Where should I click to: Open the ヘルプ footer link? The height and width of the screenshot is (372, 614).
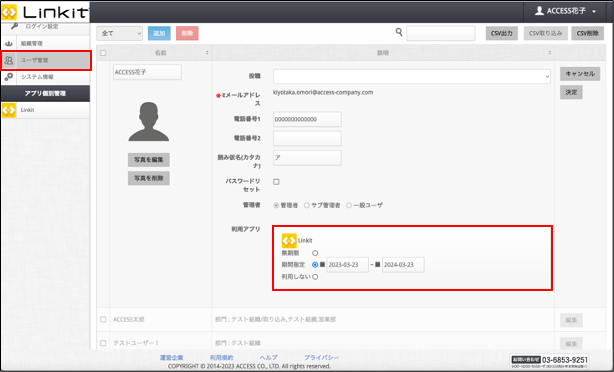(x=269, y=358)
